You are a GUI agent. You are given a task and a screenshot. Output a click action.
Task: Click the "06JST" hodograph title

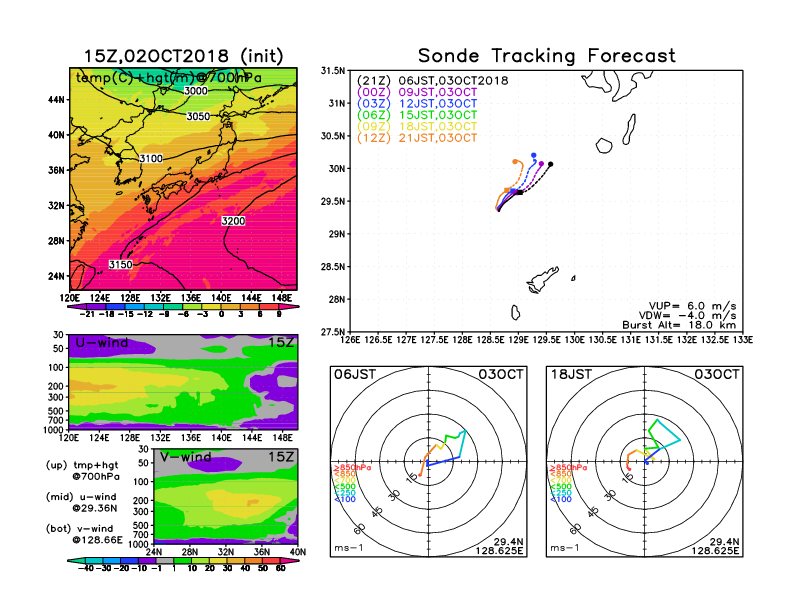[355, 374]
